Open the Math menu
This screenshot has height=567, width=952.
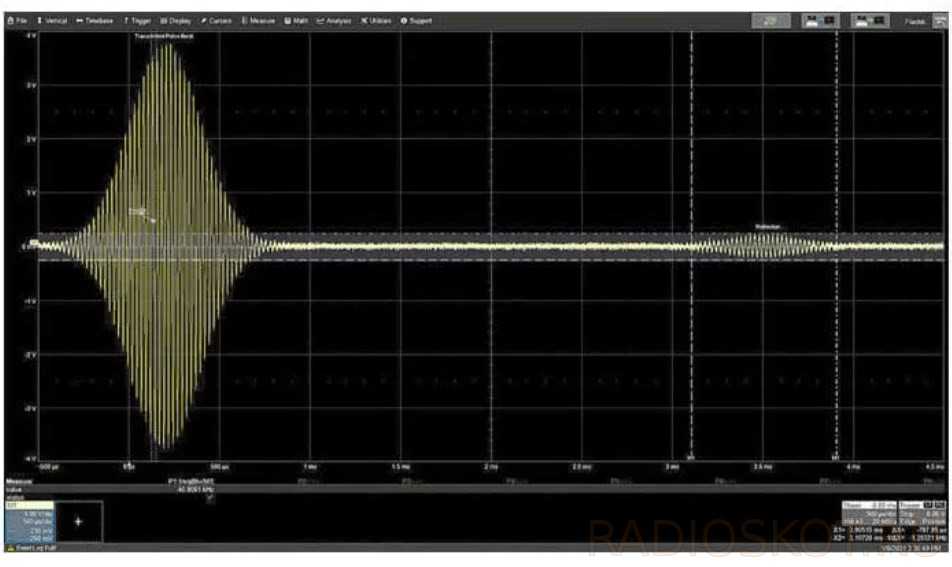(296, 20)
